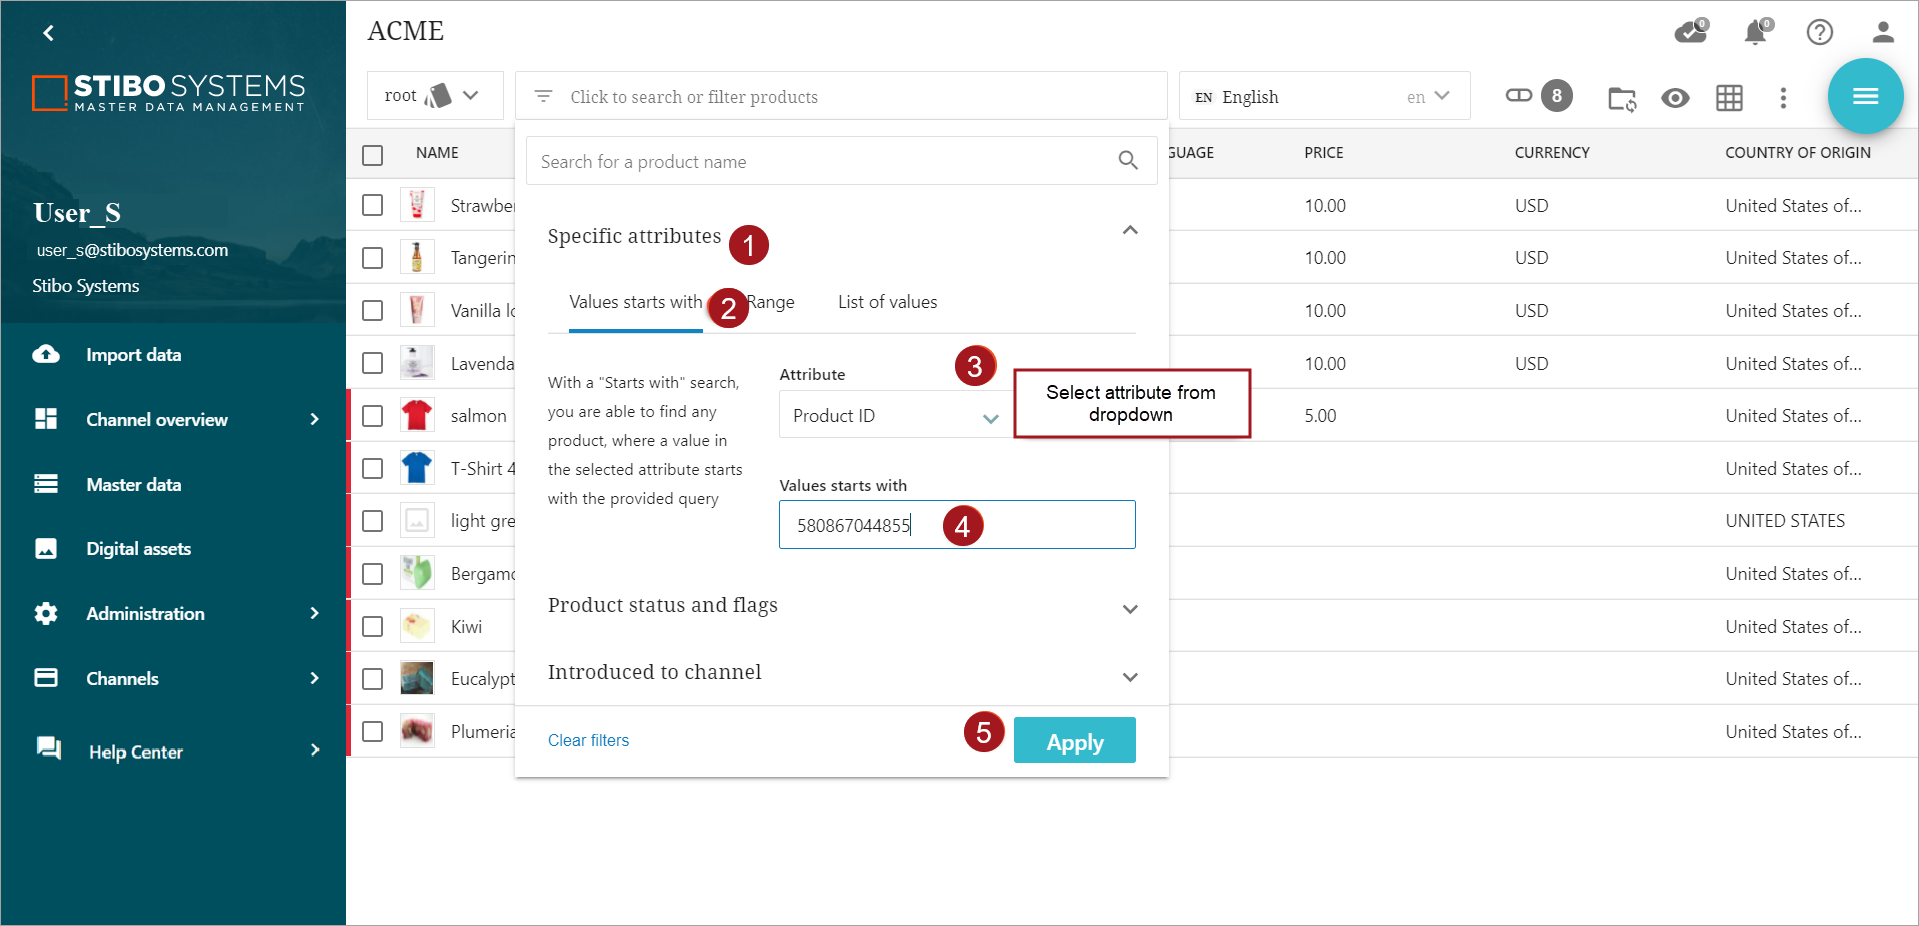Click the three-dot more options icon
Screen dimensions: 1919x926
[1782, 98]
